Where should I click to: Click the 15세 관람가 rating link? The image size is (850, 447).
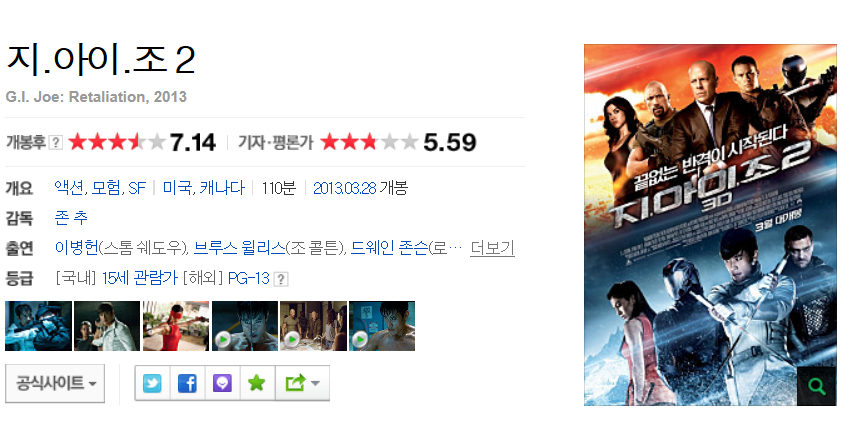140,278
